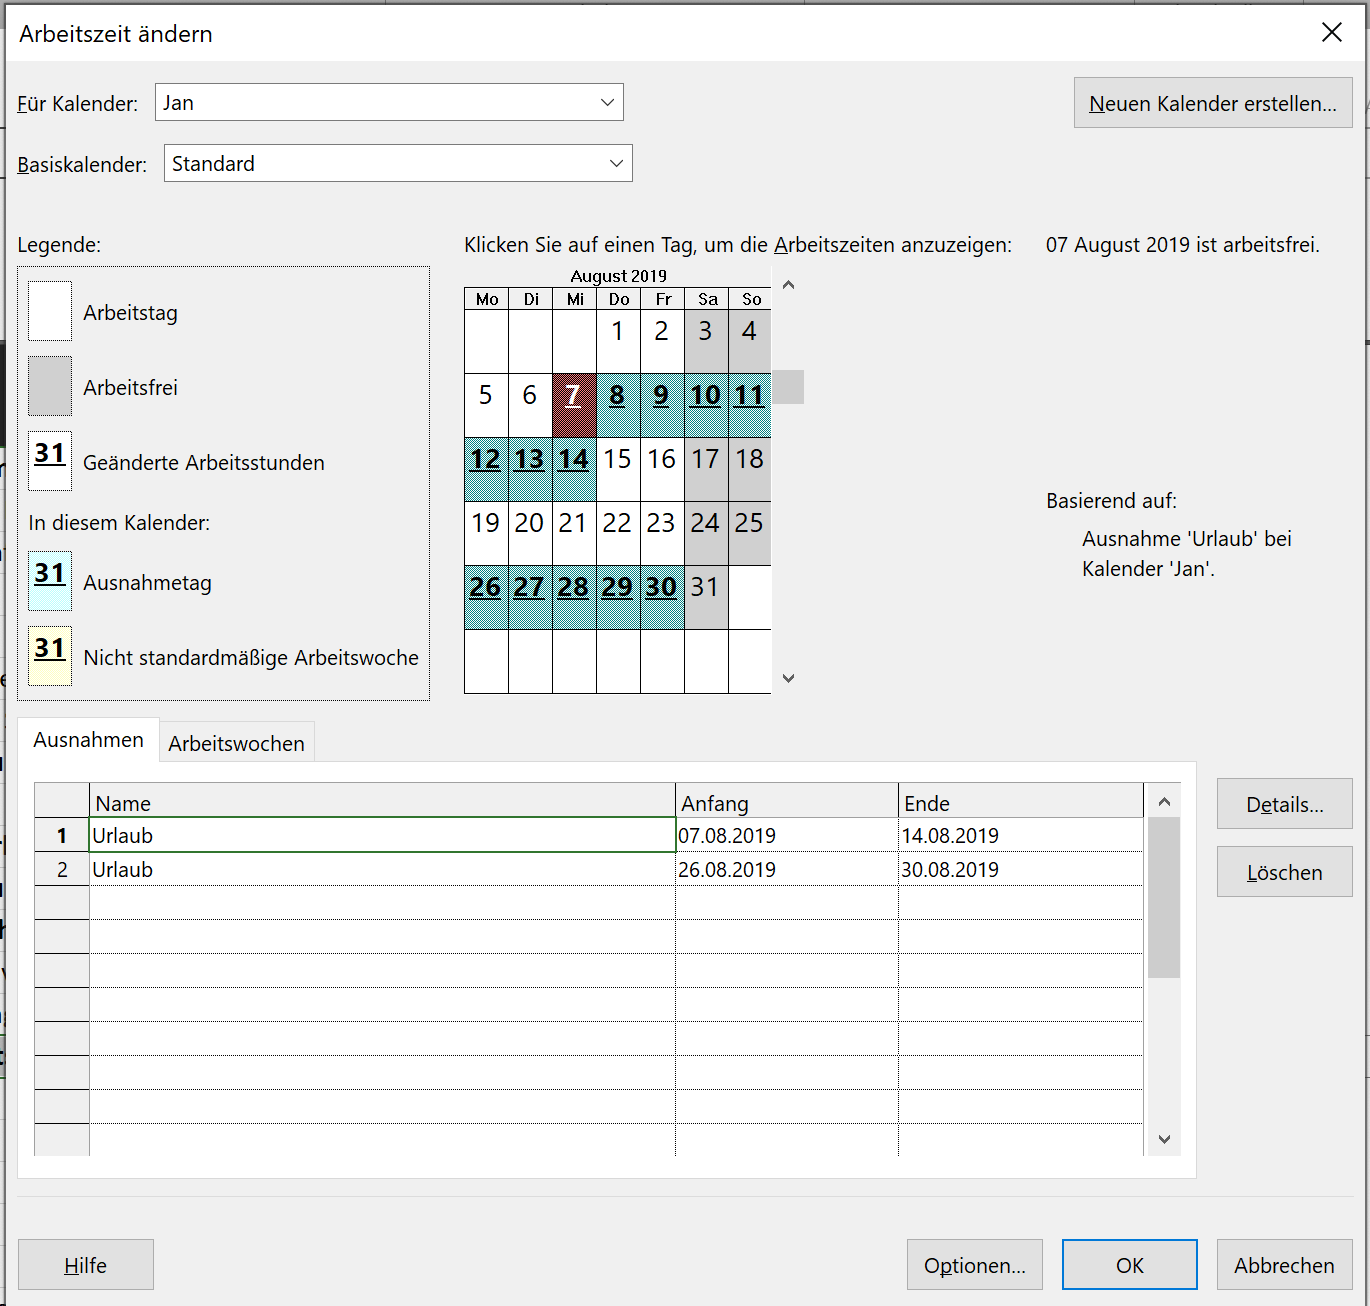Select Sunday August 4 in calendar
The height and width of the screenshot is (1306, 1370).
coord(750,341)
